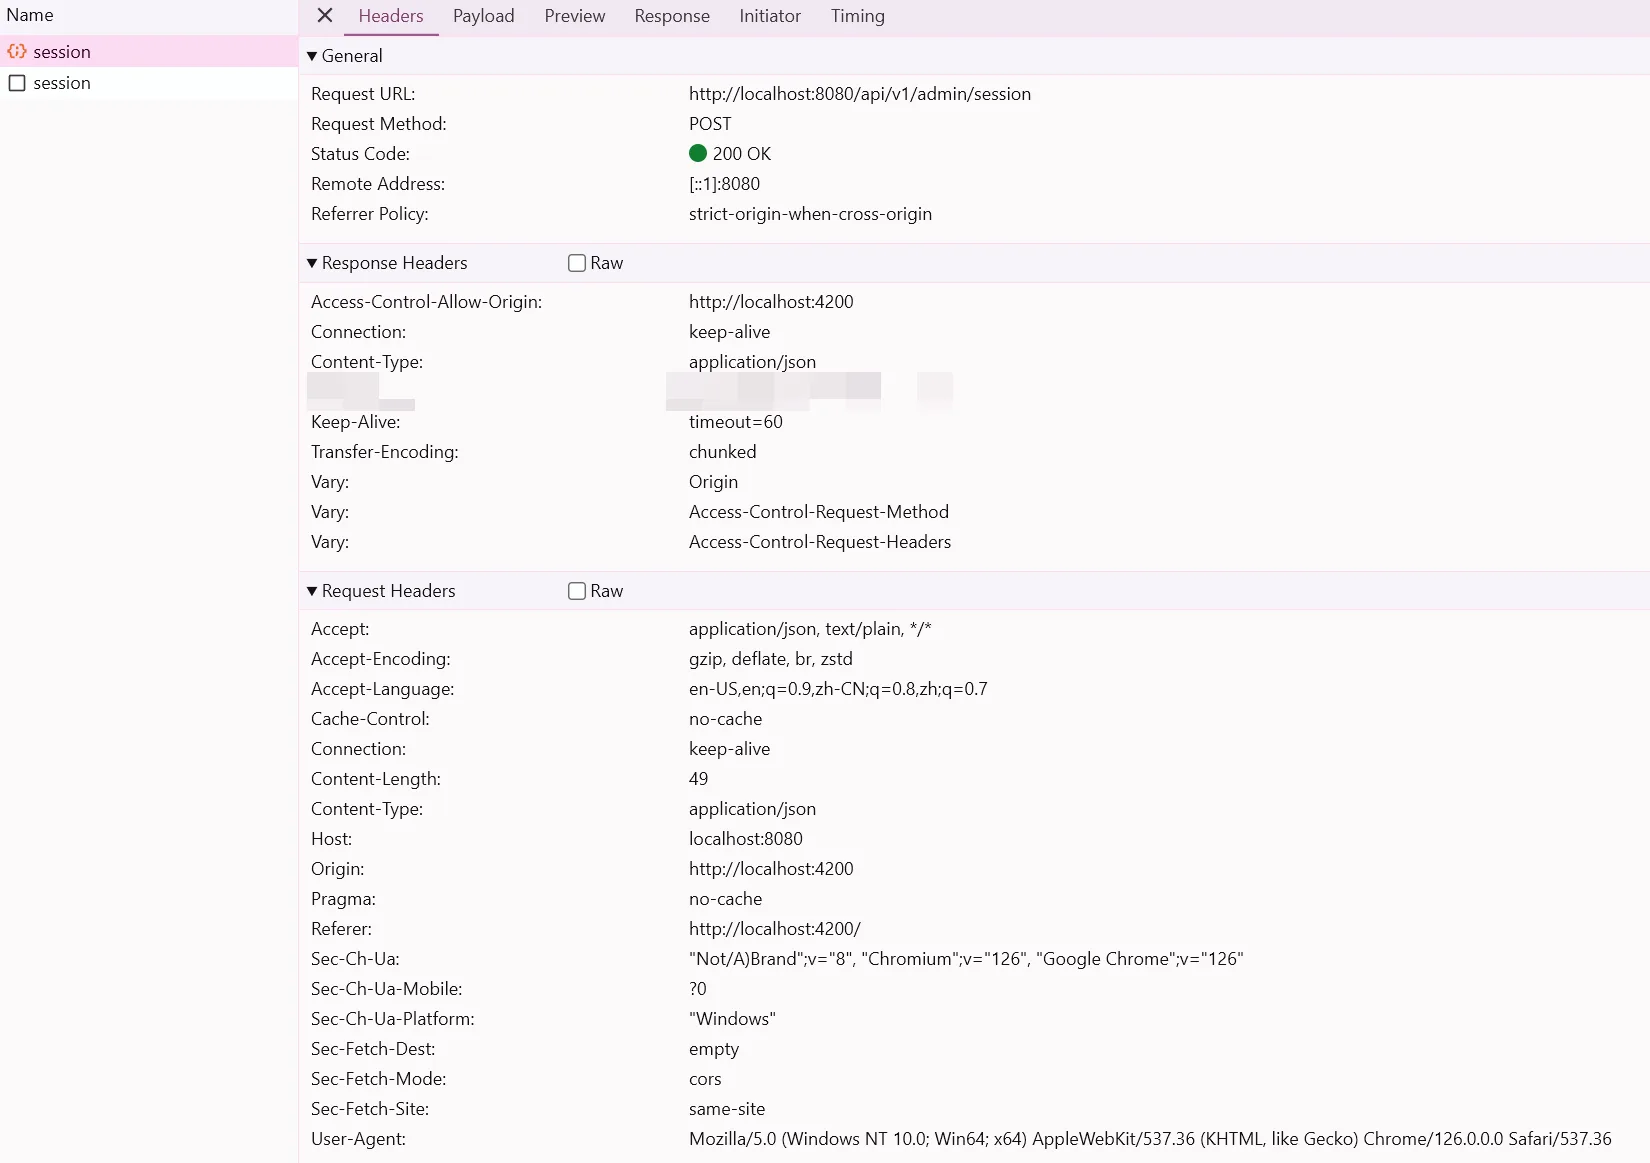Click the Origin request header label

pos(337,869)
